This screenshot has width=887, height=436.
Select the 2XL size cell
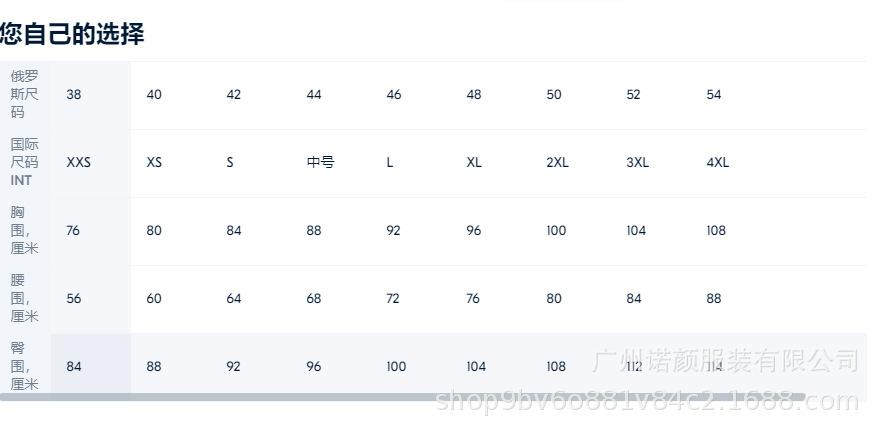pyautogui.click(x=557, y=162)
